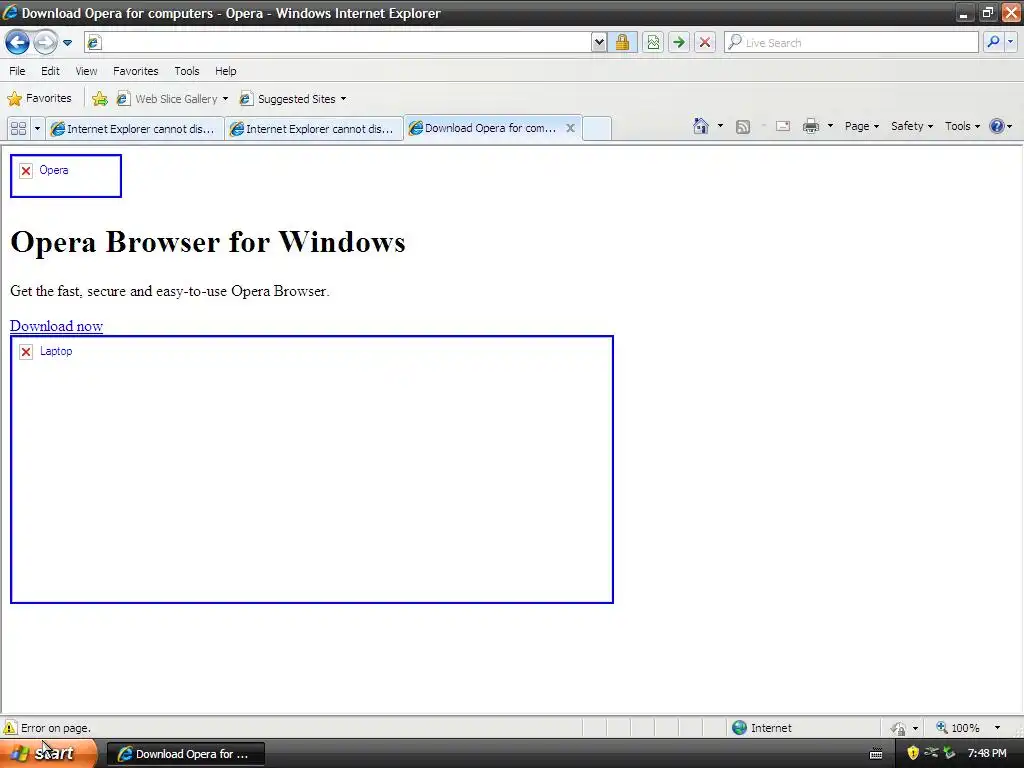Click the on-screen keyboard tray icon

(x=876, y=754)
